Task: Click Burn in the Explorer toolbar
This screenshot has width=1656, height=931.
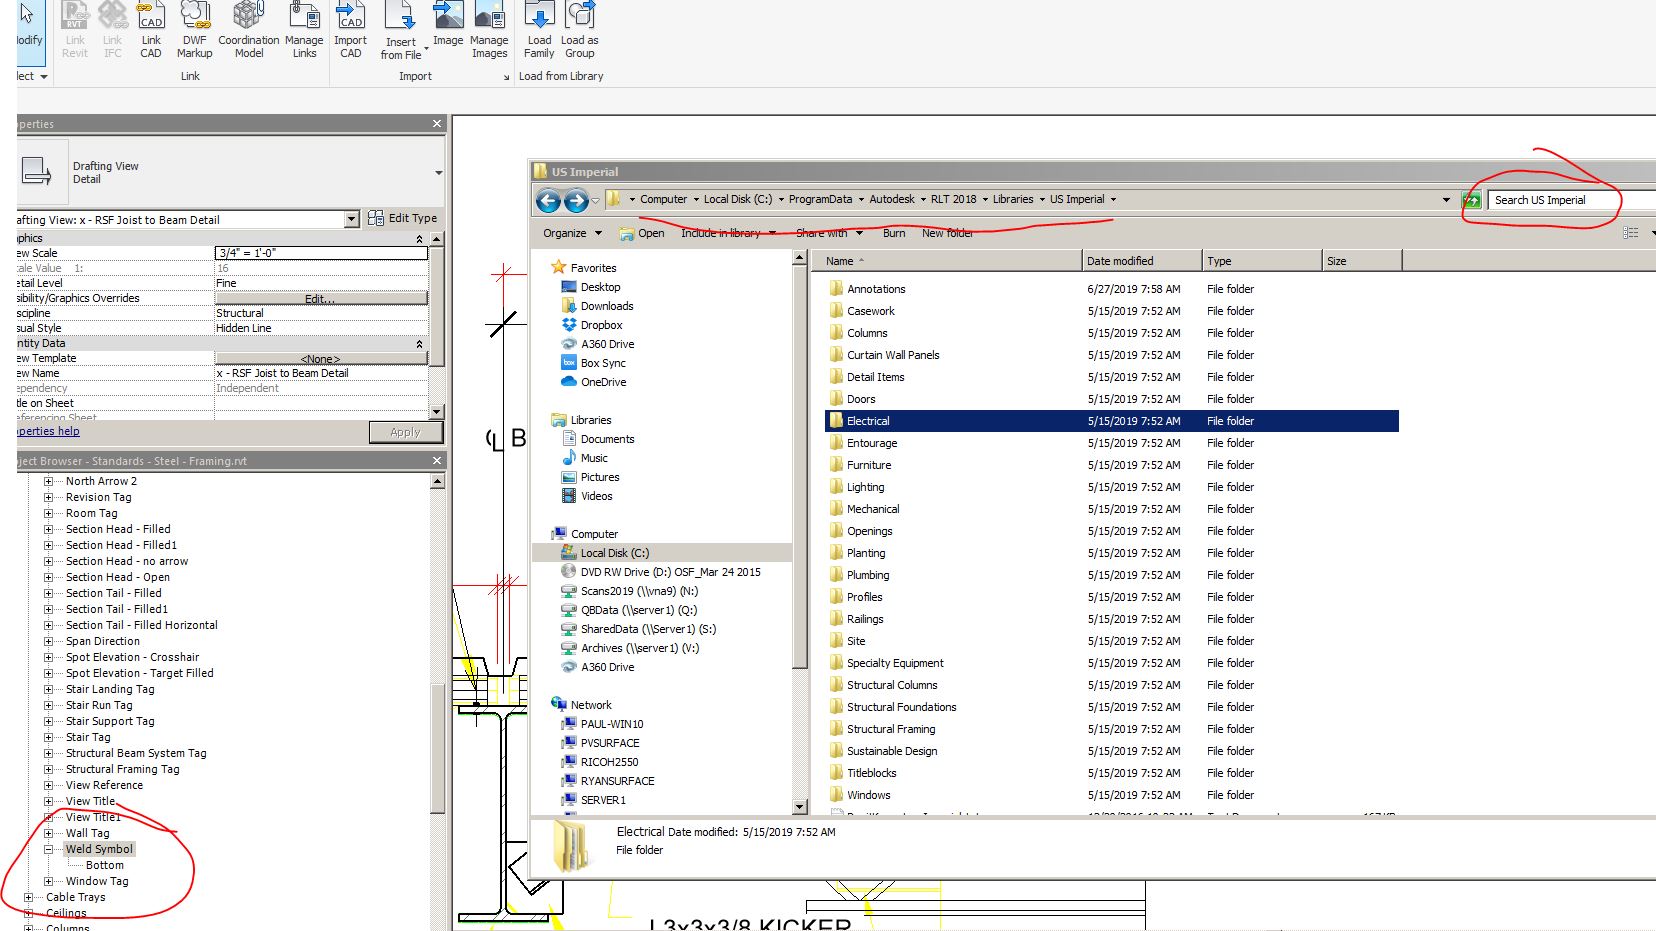Action: click(893, 232)
